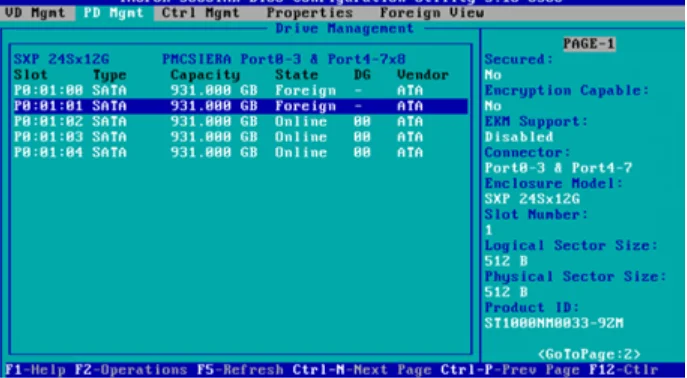Click Ctrl-N-Next Page shortcut
Viewport: 687px width, 378px height.
coord(362,370)
